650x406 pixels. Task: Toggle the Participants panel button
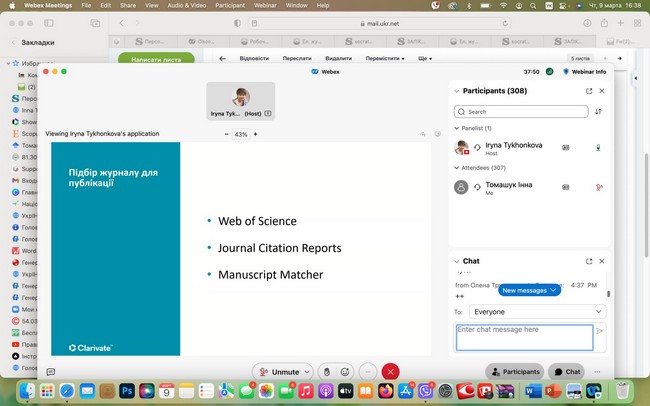tap(515, 372)
